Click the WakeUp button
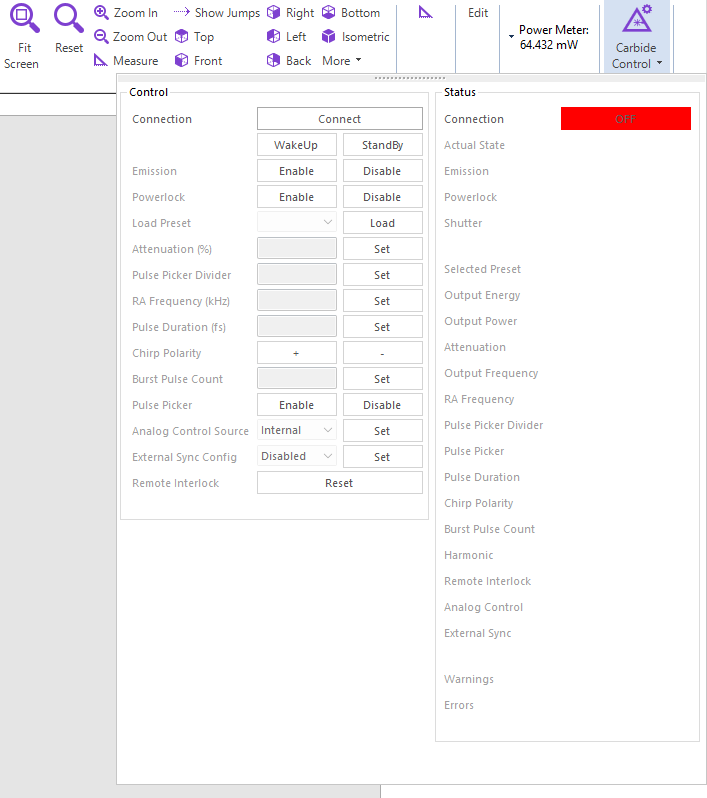The width and height of the screenshot is (707, 798). pos(296,145)
